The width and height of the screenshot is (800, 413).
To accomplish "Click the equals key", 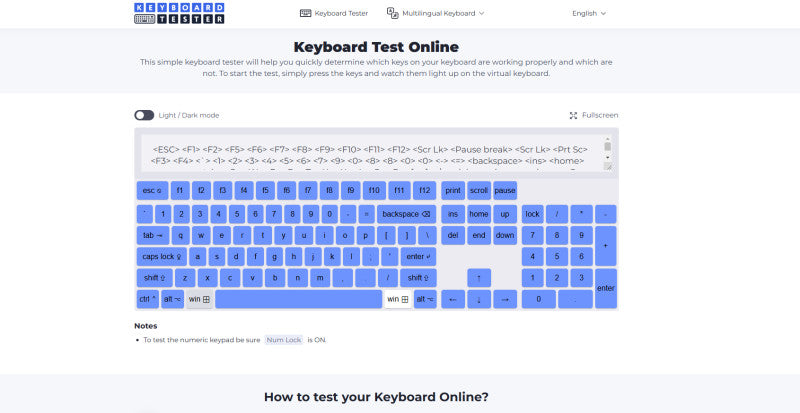I will tap(366, 214).
